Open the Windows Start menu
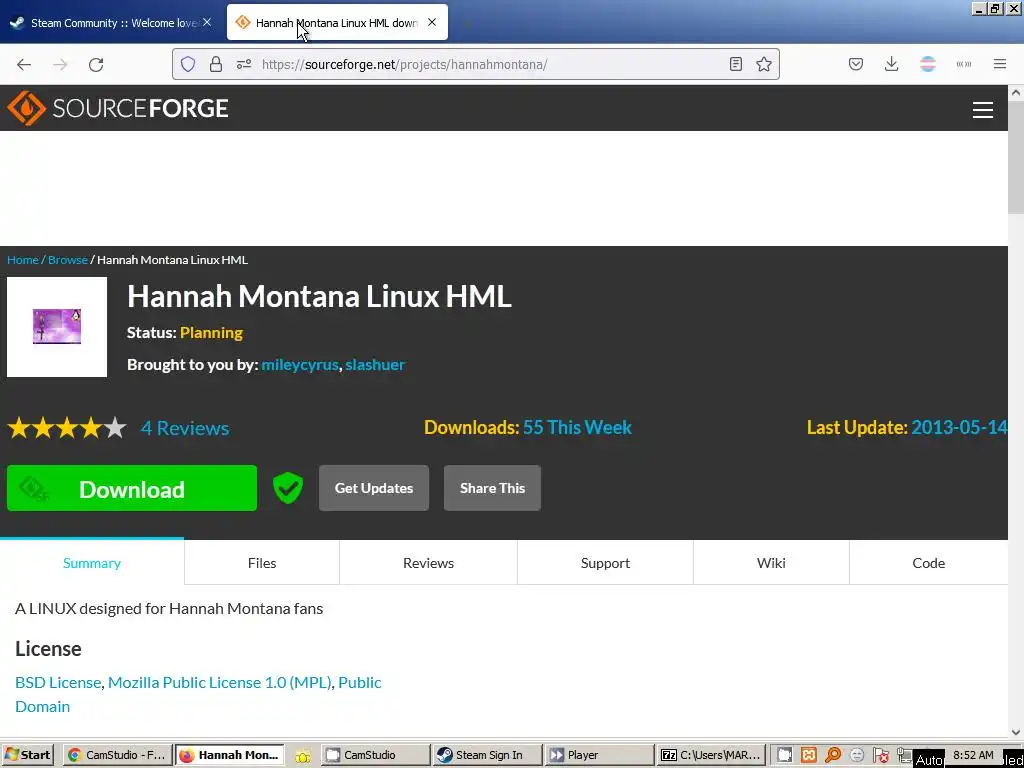 (x=28, y=755)
